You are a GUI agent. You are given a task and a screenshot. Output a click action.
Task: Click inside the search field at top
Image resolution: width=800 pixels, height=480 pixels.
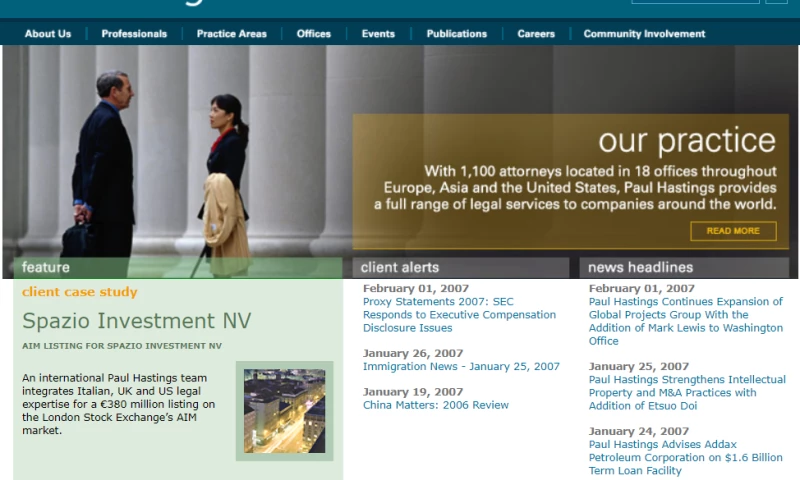[695, 2]
